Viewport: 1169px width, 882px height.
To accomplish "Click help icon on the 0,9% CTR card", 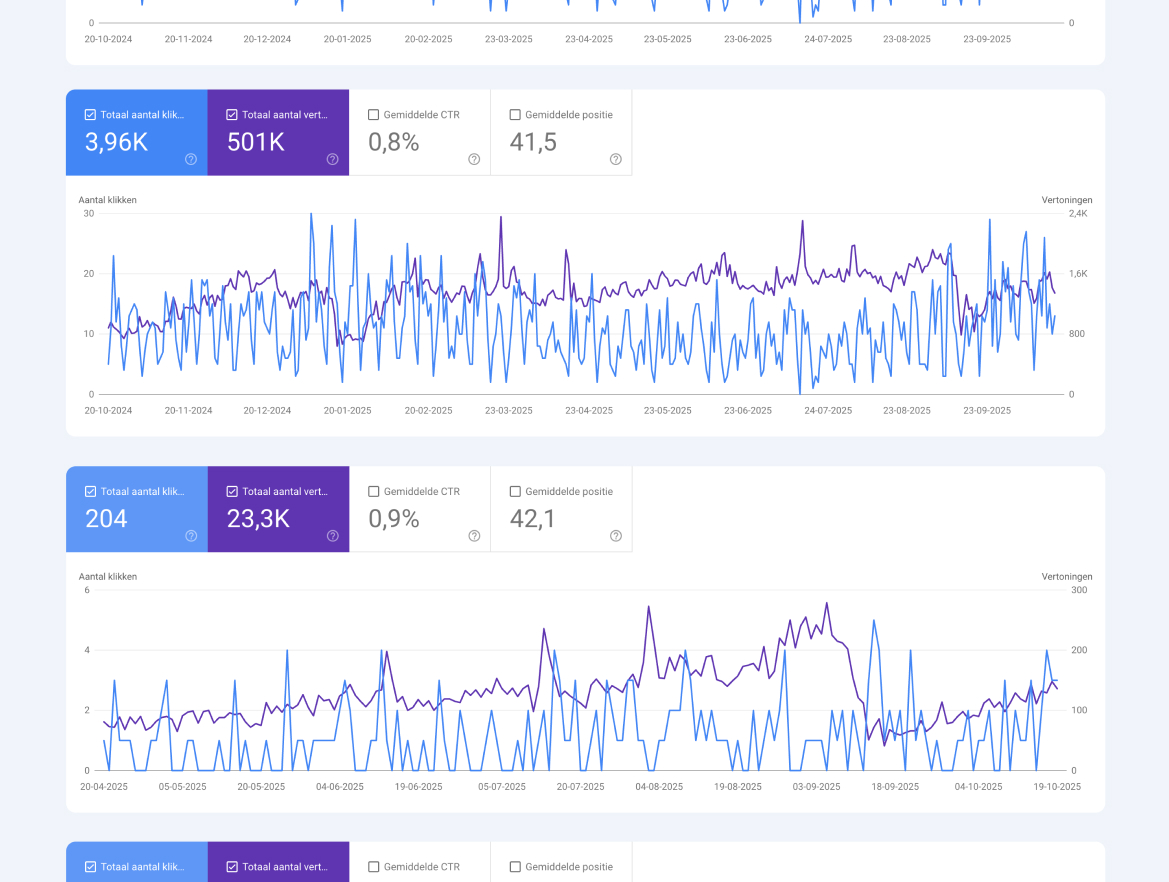I will coord(474,536).
